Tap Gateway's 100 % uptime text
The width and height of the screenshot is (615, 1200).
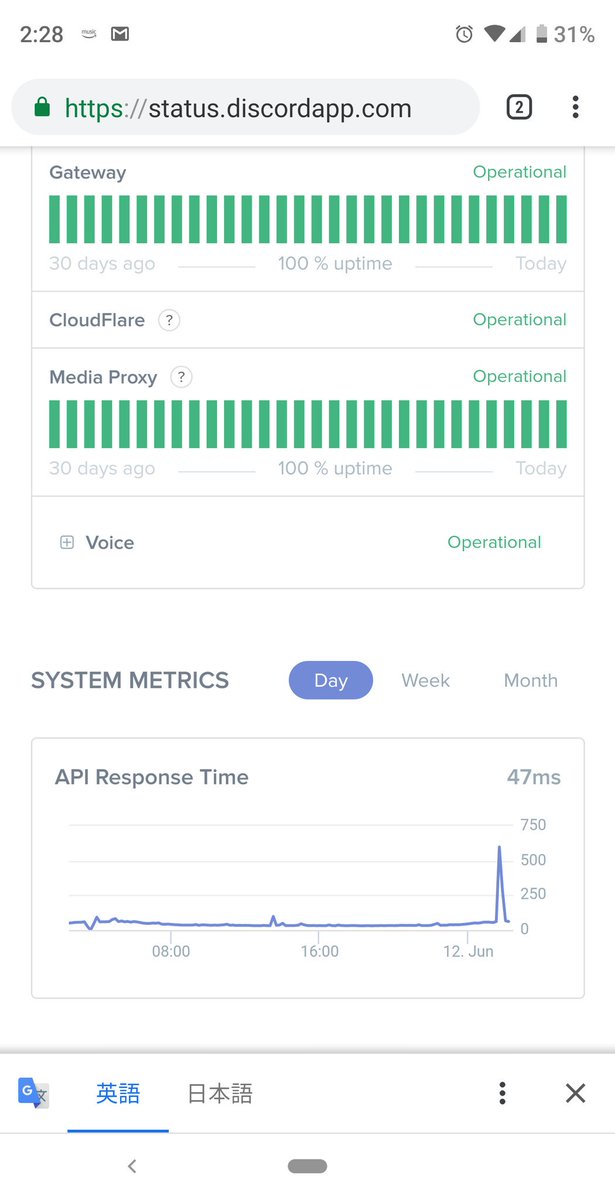(335, 264)
